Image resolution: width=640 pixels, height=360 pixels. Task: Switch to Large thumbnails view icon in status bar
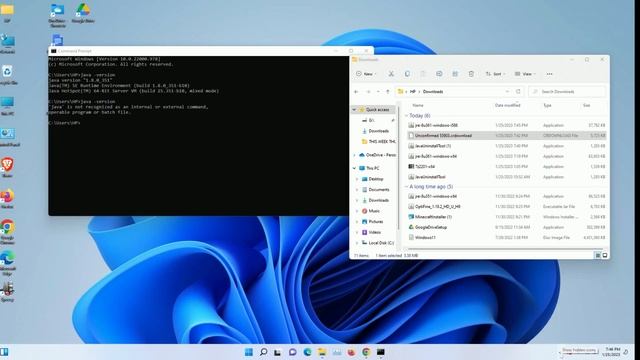coord(605,256)
